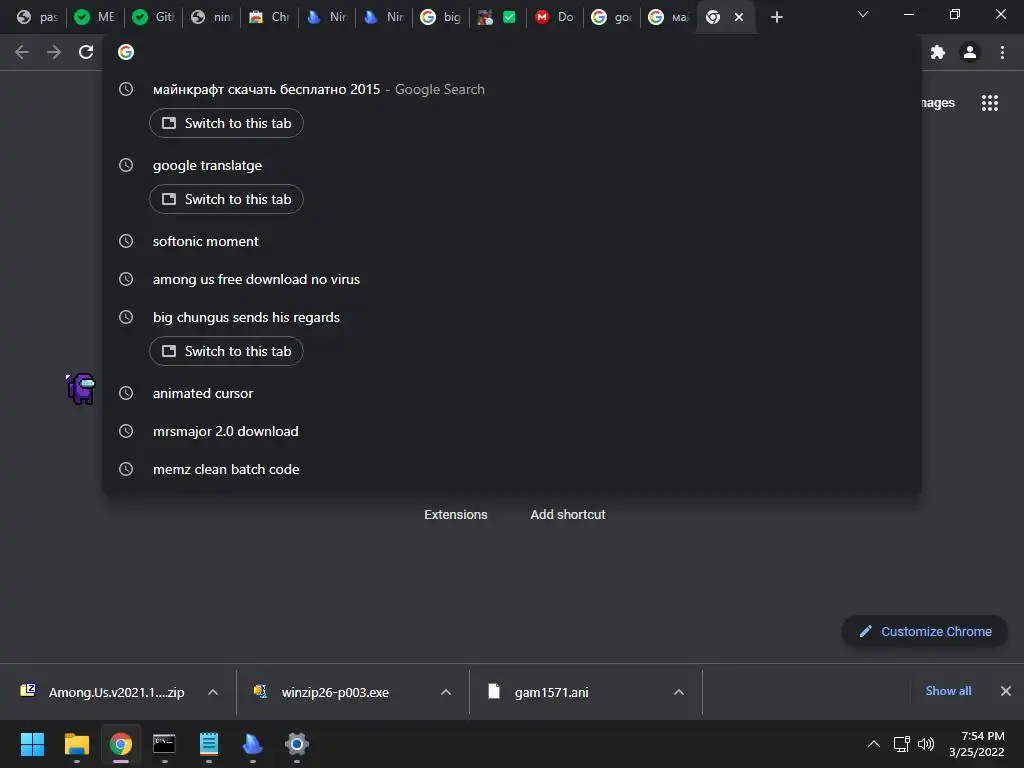Image resolution: width=1024 pixels, height=768 pixels.
Task: Select suggestion 'among us free download no virus'
Action: click(512, 279)
